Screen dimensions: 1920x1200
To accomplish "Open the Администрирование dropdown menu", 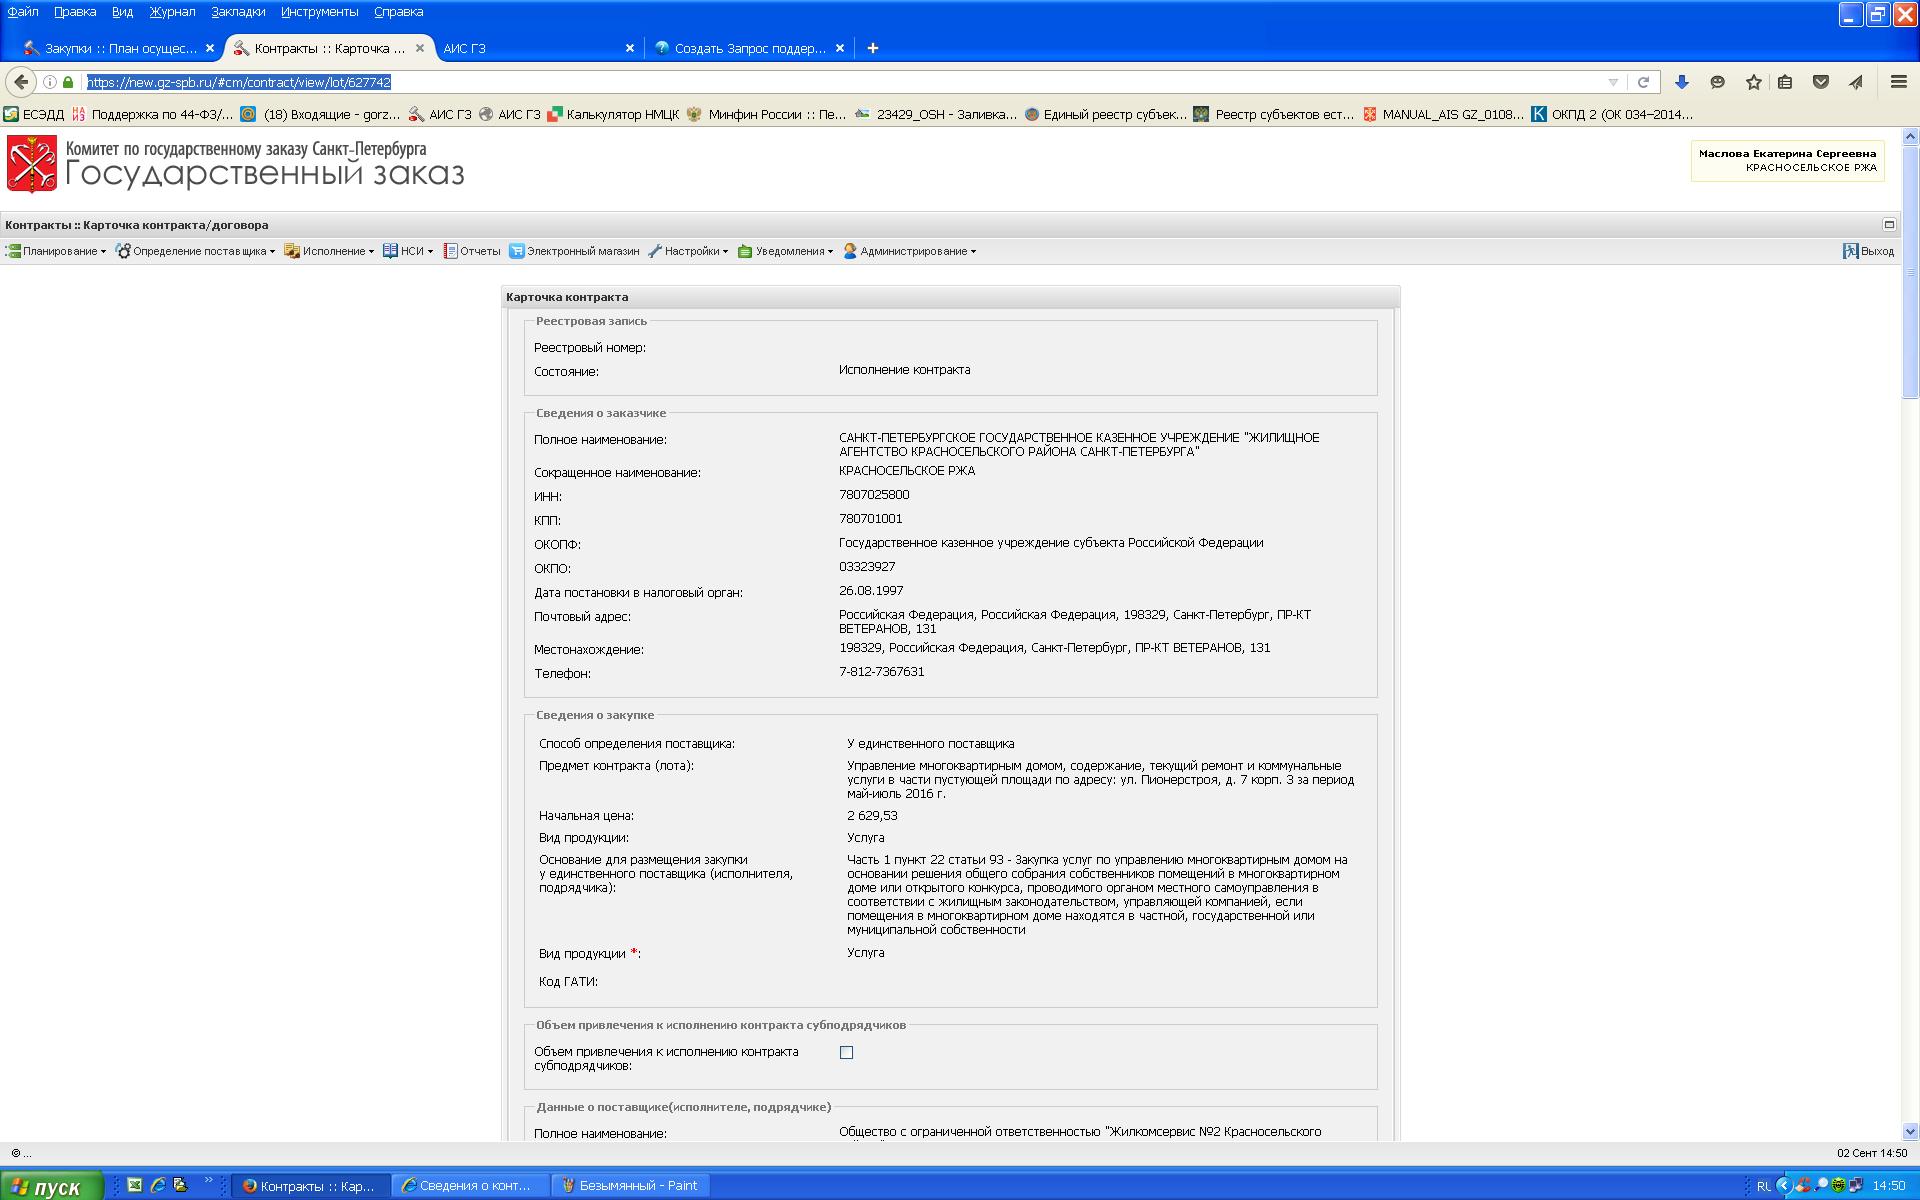I will [x=911, y=251].
